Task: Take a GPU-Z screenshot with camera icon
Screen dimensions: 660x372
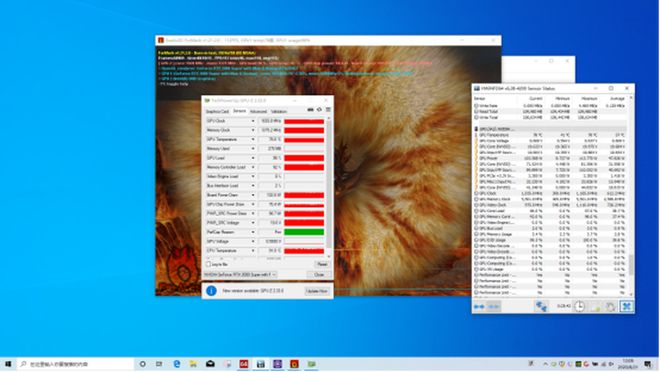Action: point(310,110)
